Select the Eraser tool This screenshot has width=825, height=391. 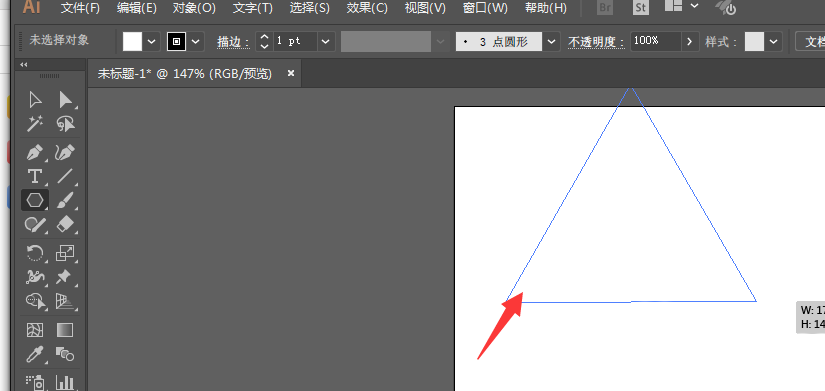(x=65, y=225)
